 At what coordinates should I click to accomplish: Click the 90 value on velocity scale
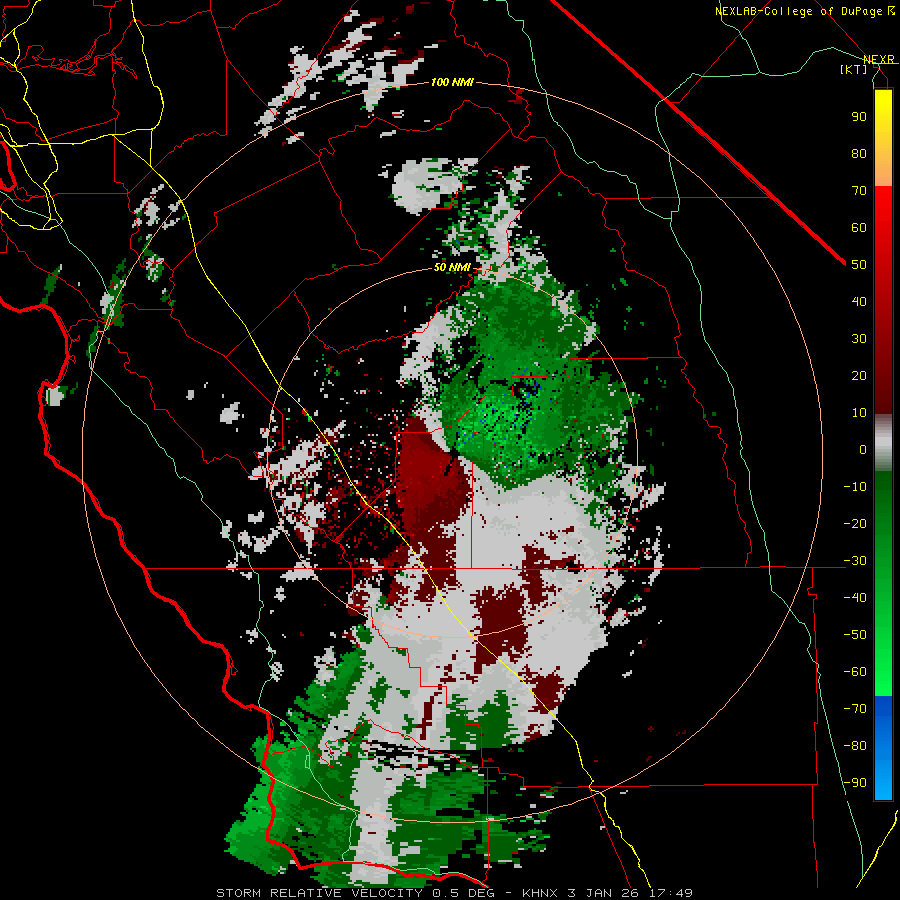(859, 117)
